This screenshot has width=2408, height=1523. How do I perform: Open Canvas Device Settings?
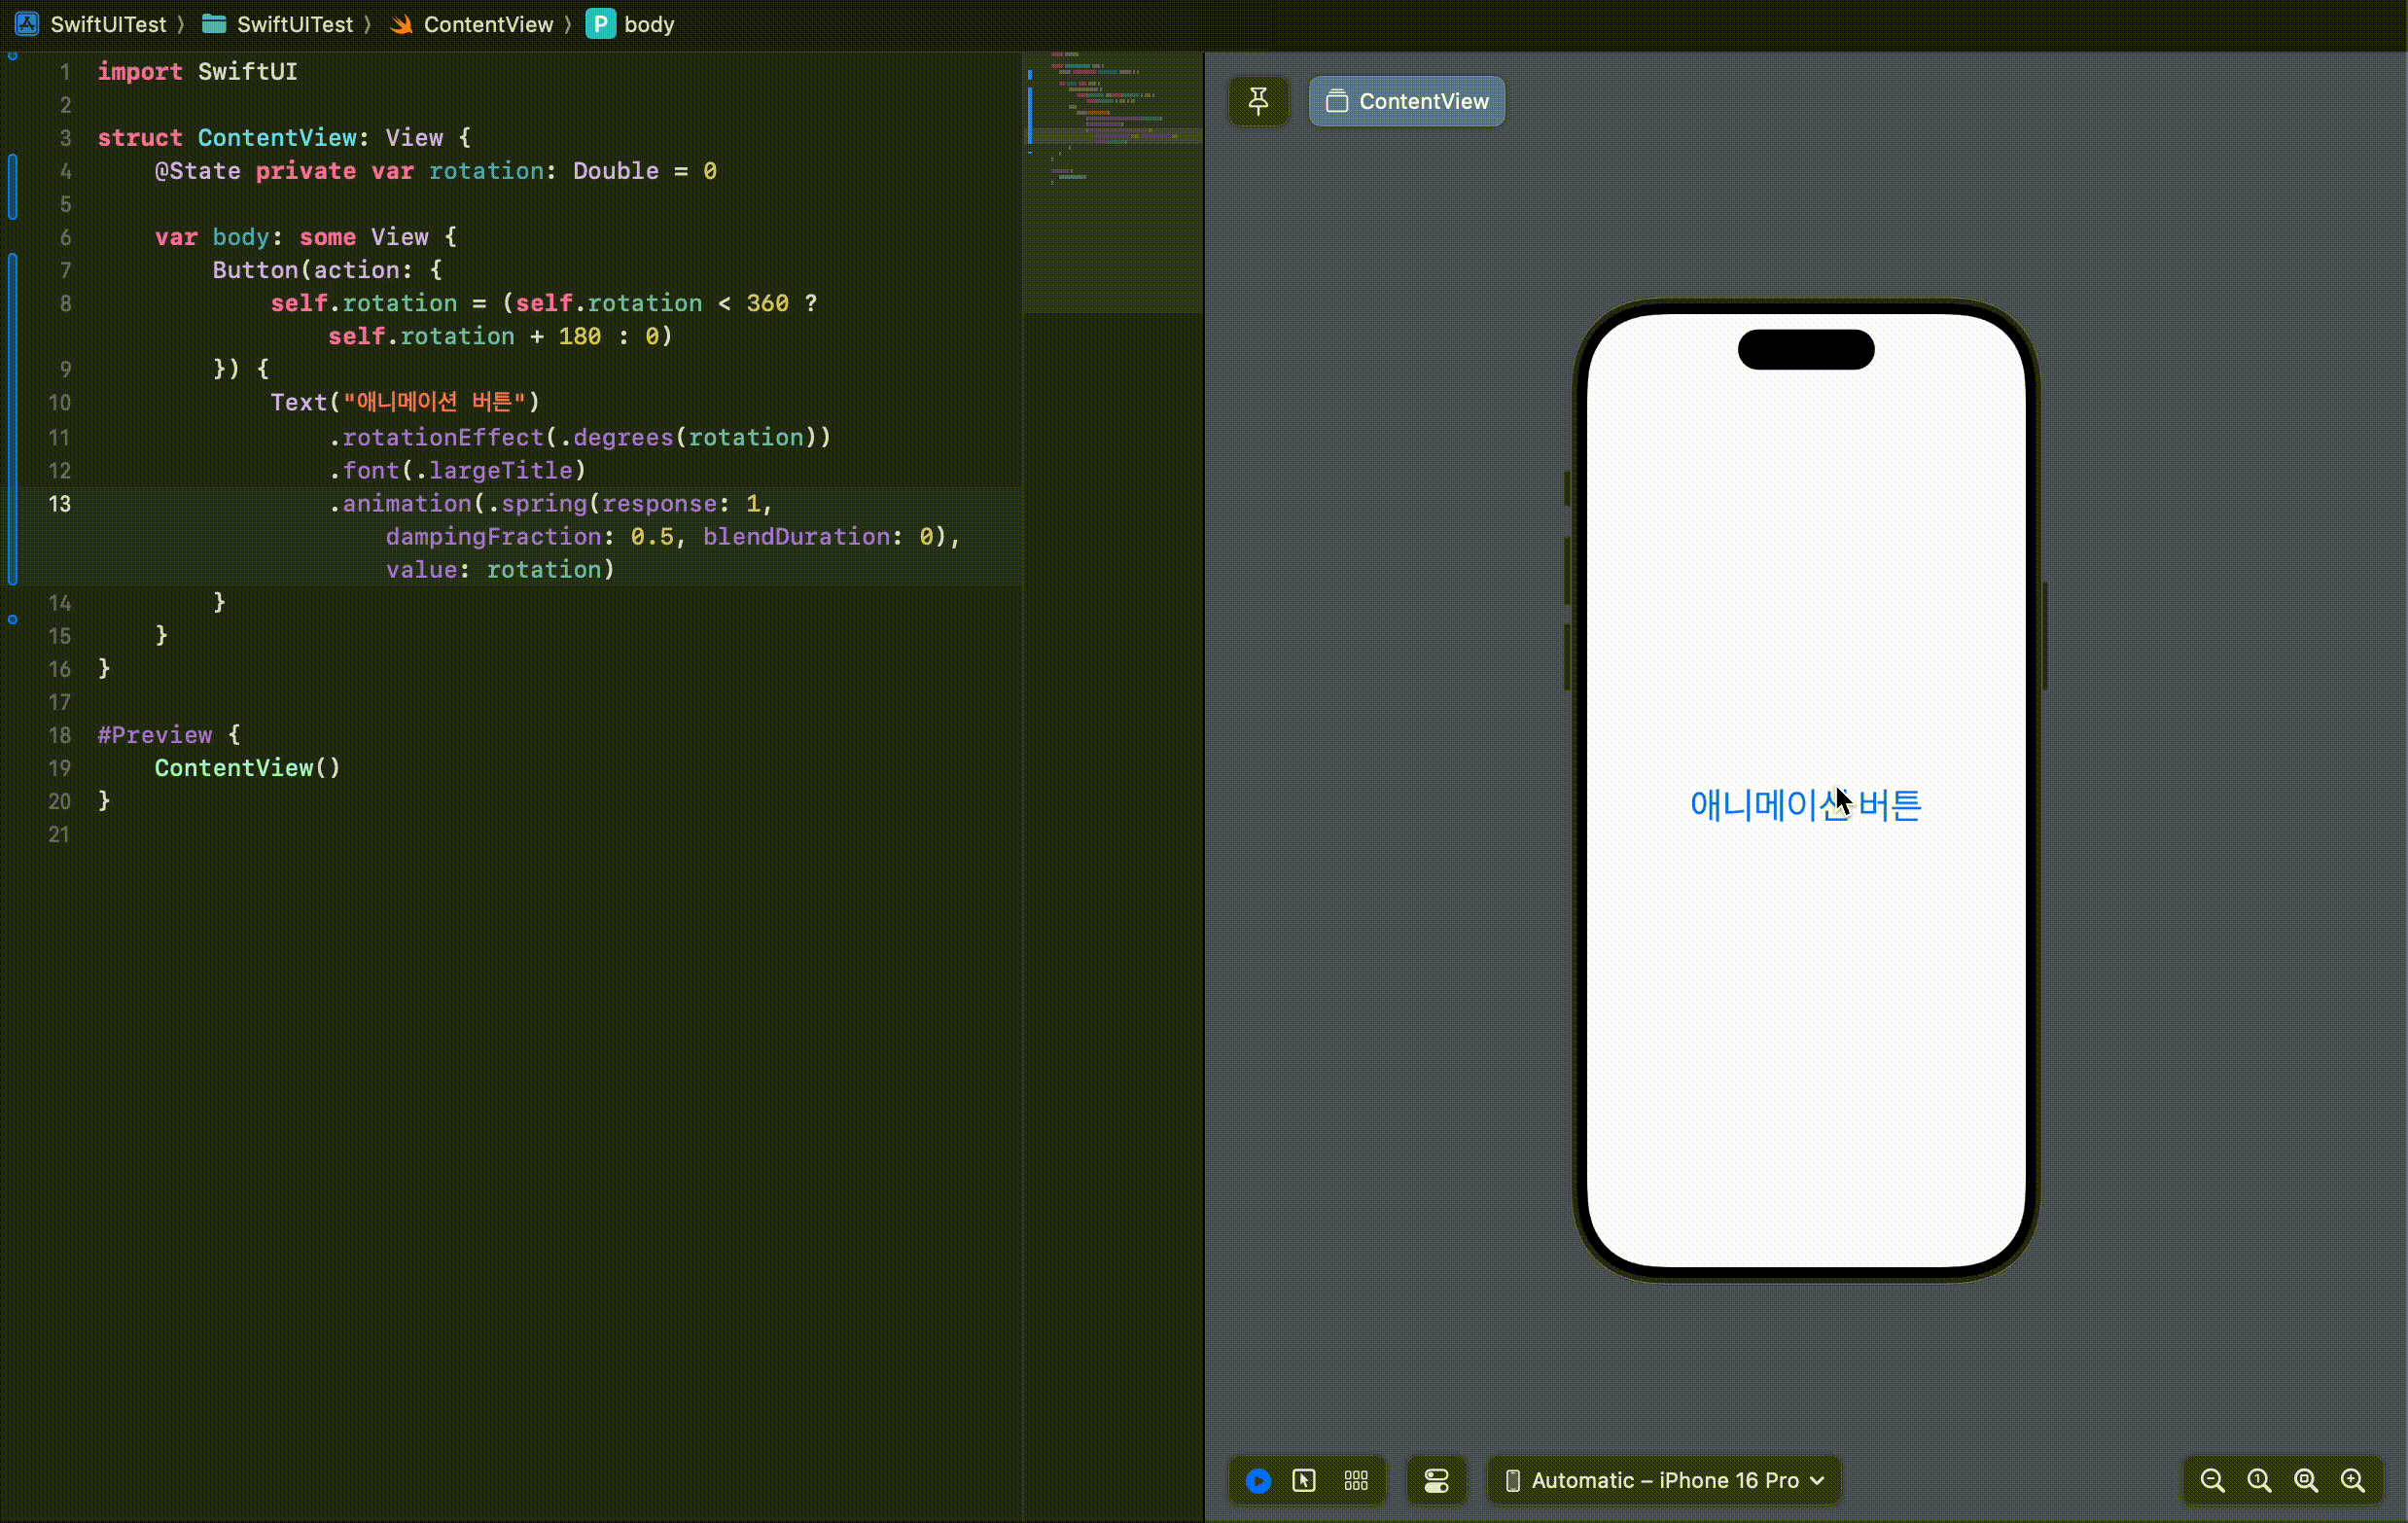[x=1436, y=1481]
